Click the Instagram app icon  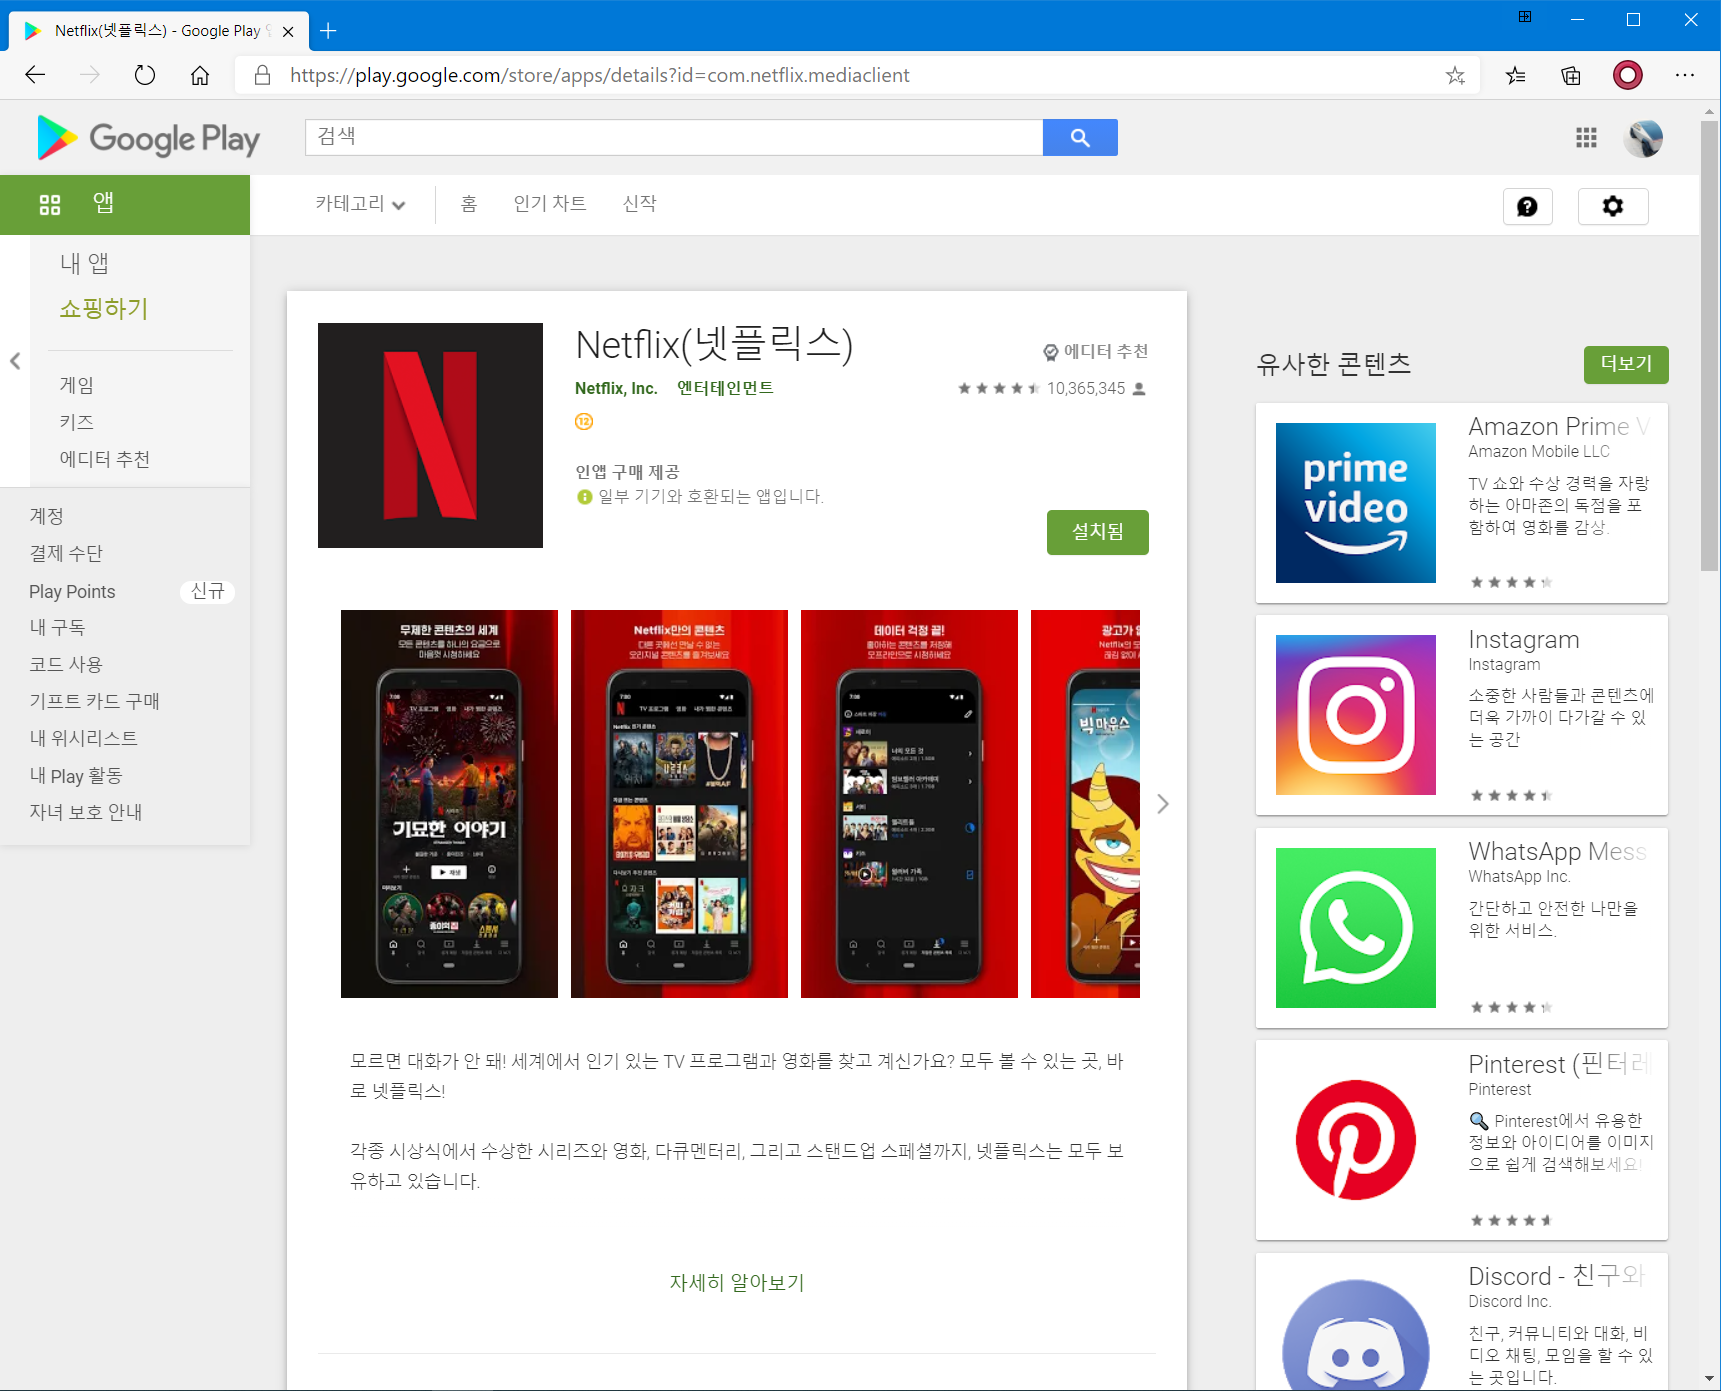click(x=1356, y=715)
